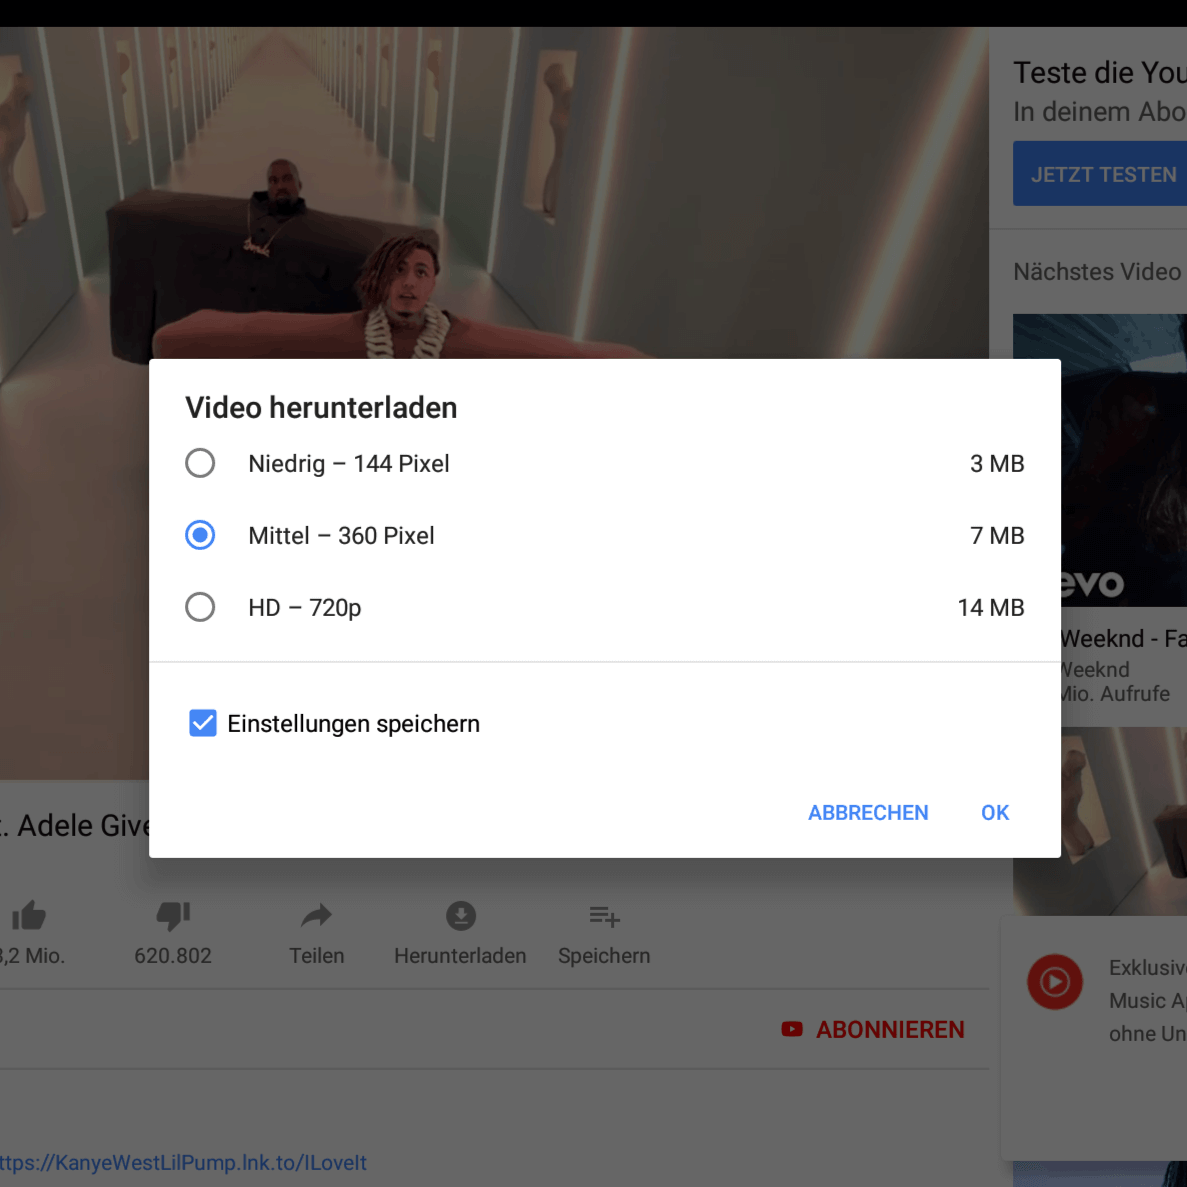The width and height of the screenshot is (1187, 1187).
Task: Click the Nächstes Video heading
Action: pyautogui.click(x=1097, y=271)
